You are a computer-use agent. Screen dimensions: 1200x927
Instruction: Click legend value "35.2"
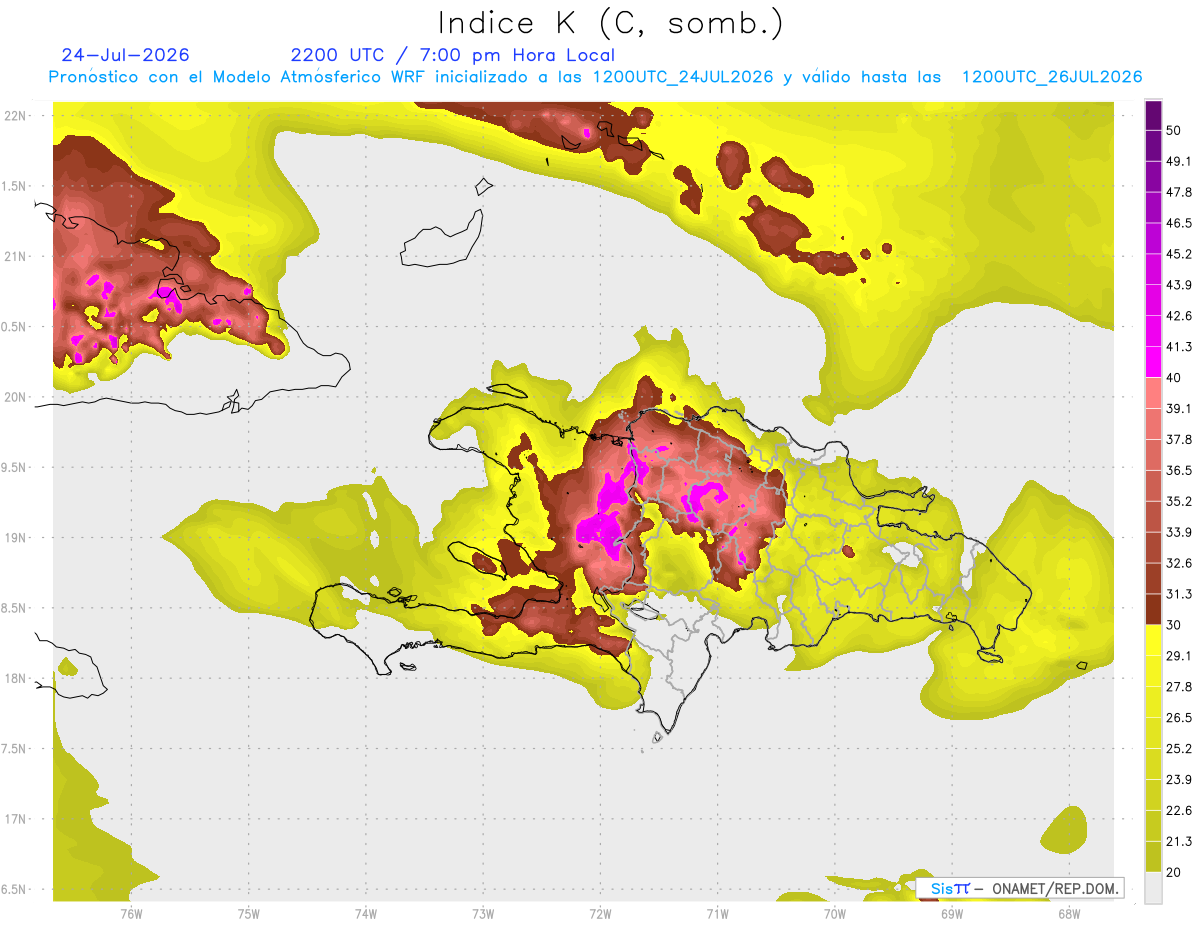tap(1178, 501)
